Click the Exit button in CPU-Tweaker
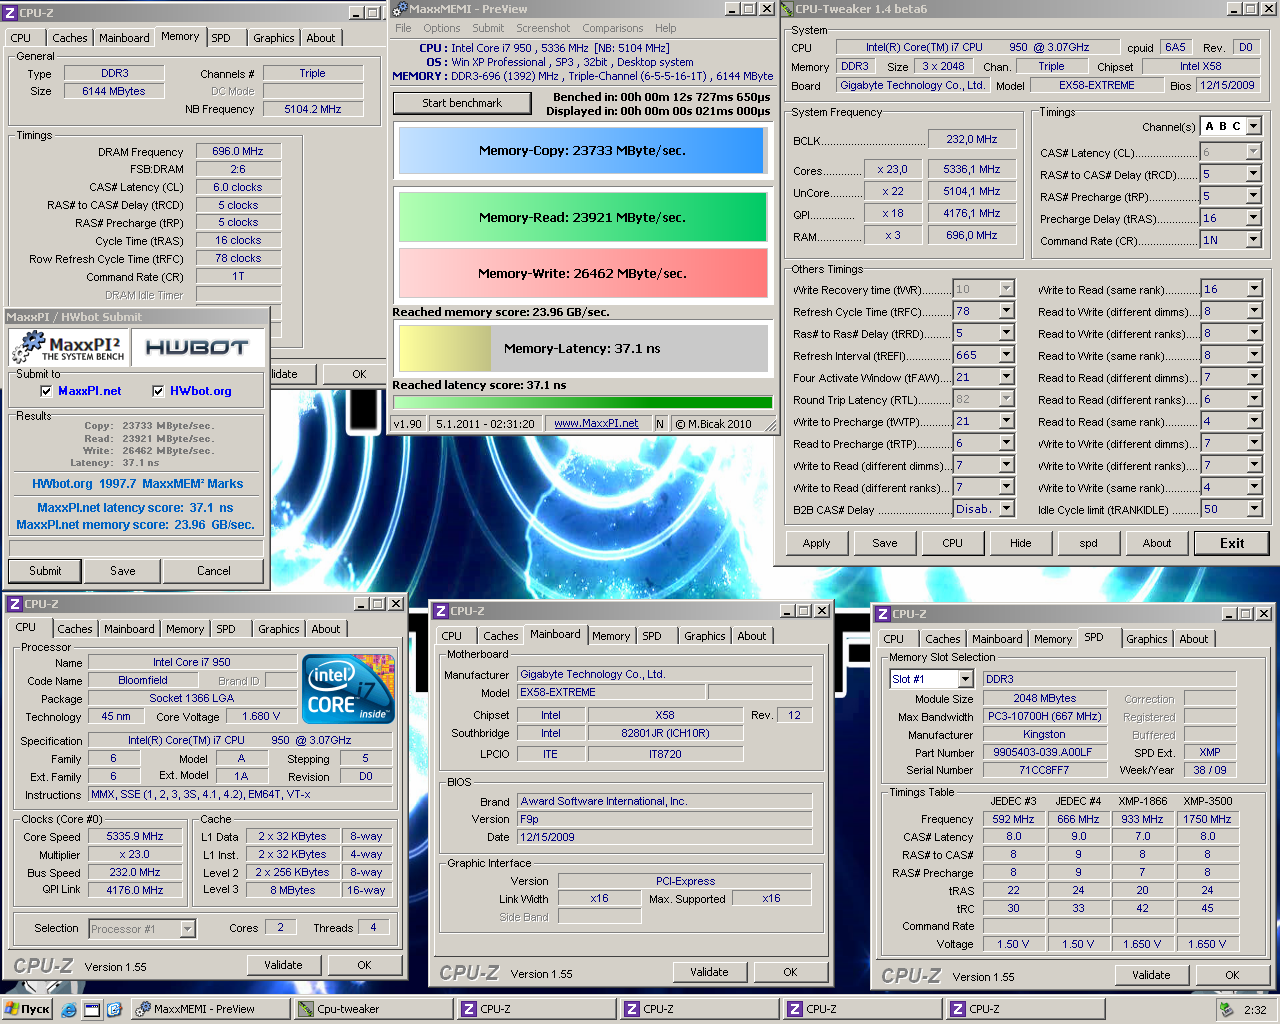The width and height of the screenshot is (1280, 1024). [x=1232, y=543]
